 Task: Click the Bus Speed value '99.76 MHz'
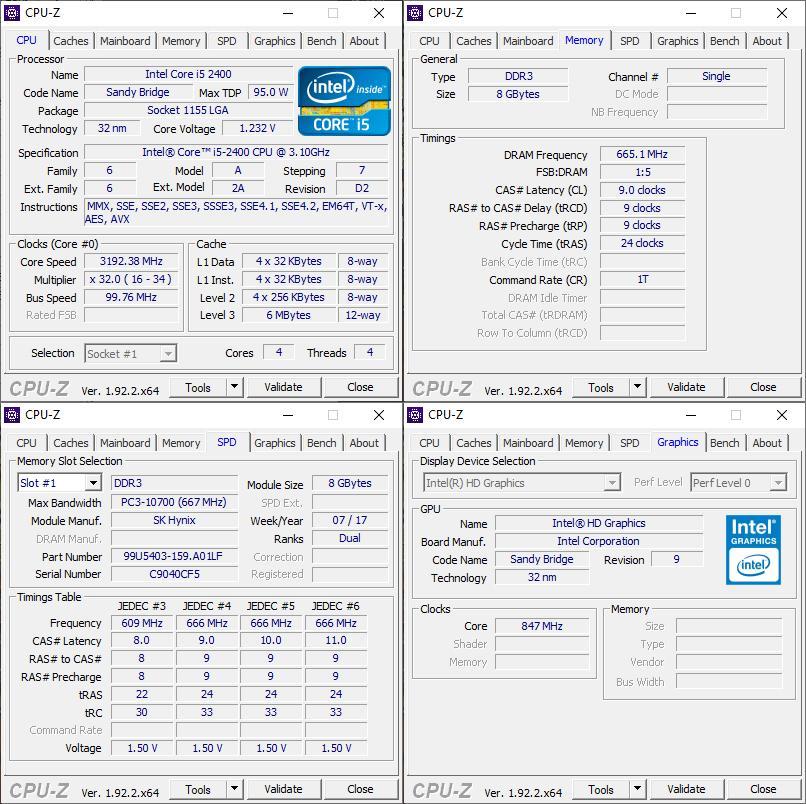[131, 297]
